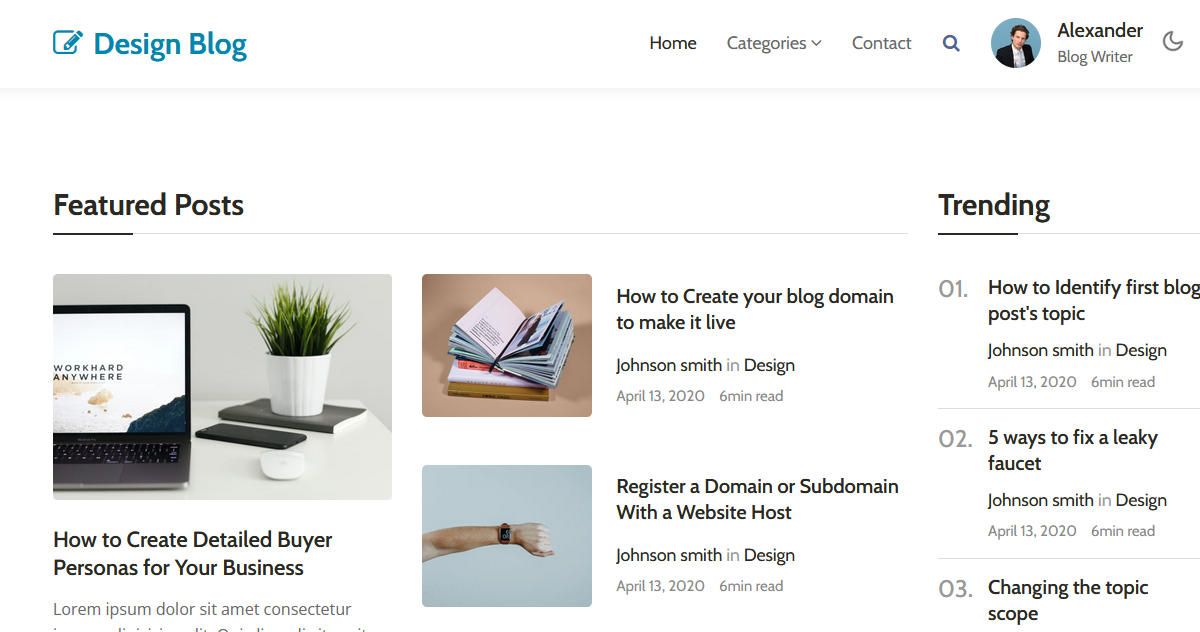This screenshot has height=632, width=1200.
Task: Open "Register a Domain or Subdomain" post
Action: pyautogui.click(x=757, y=499)
